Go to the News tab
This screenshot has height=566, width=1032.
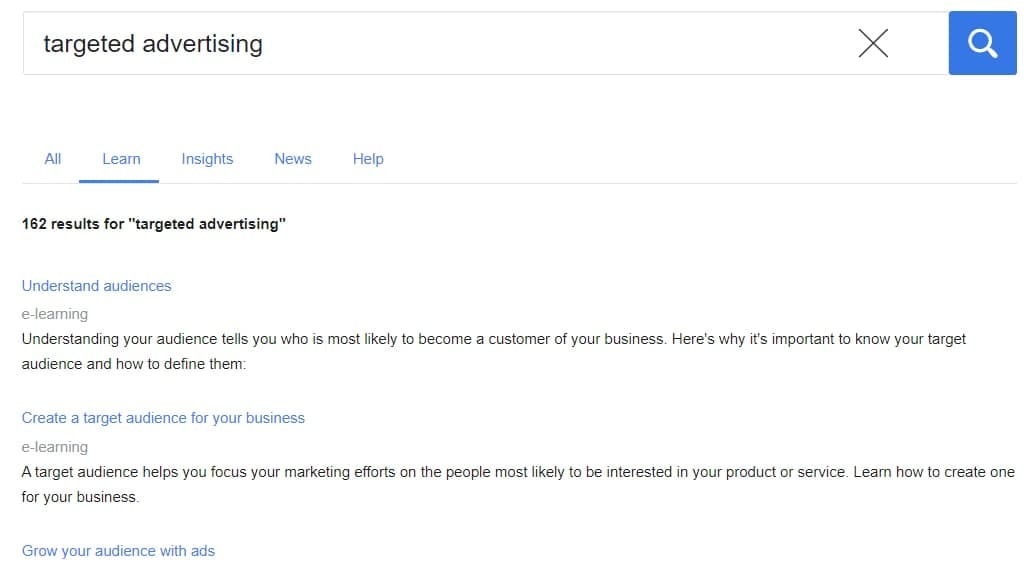click(293, 158)
